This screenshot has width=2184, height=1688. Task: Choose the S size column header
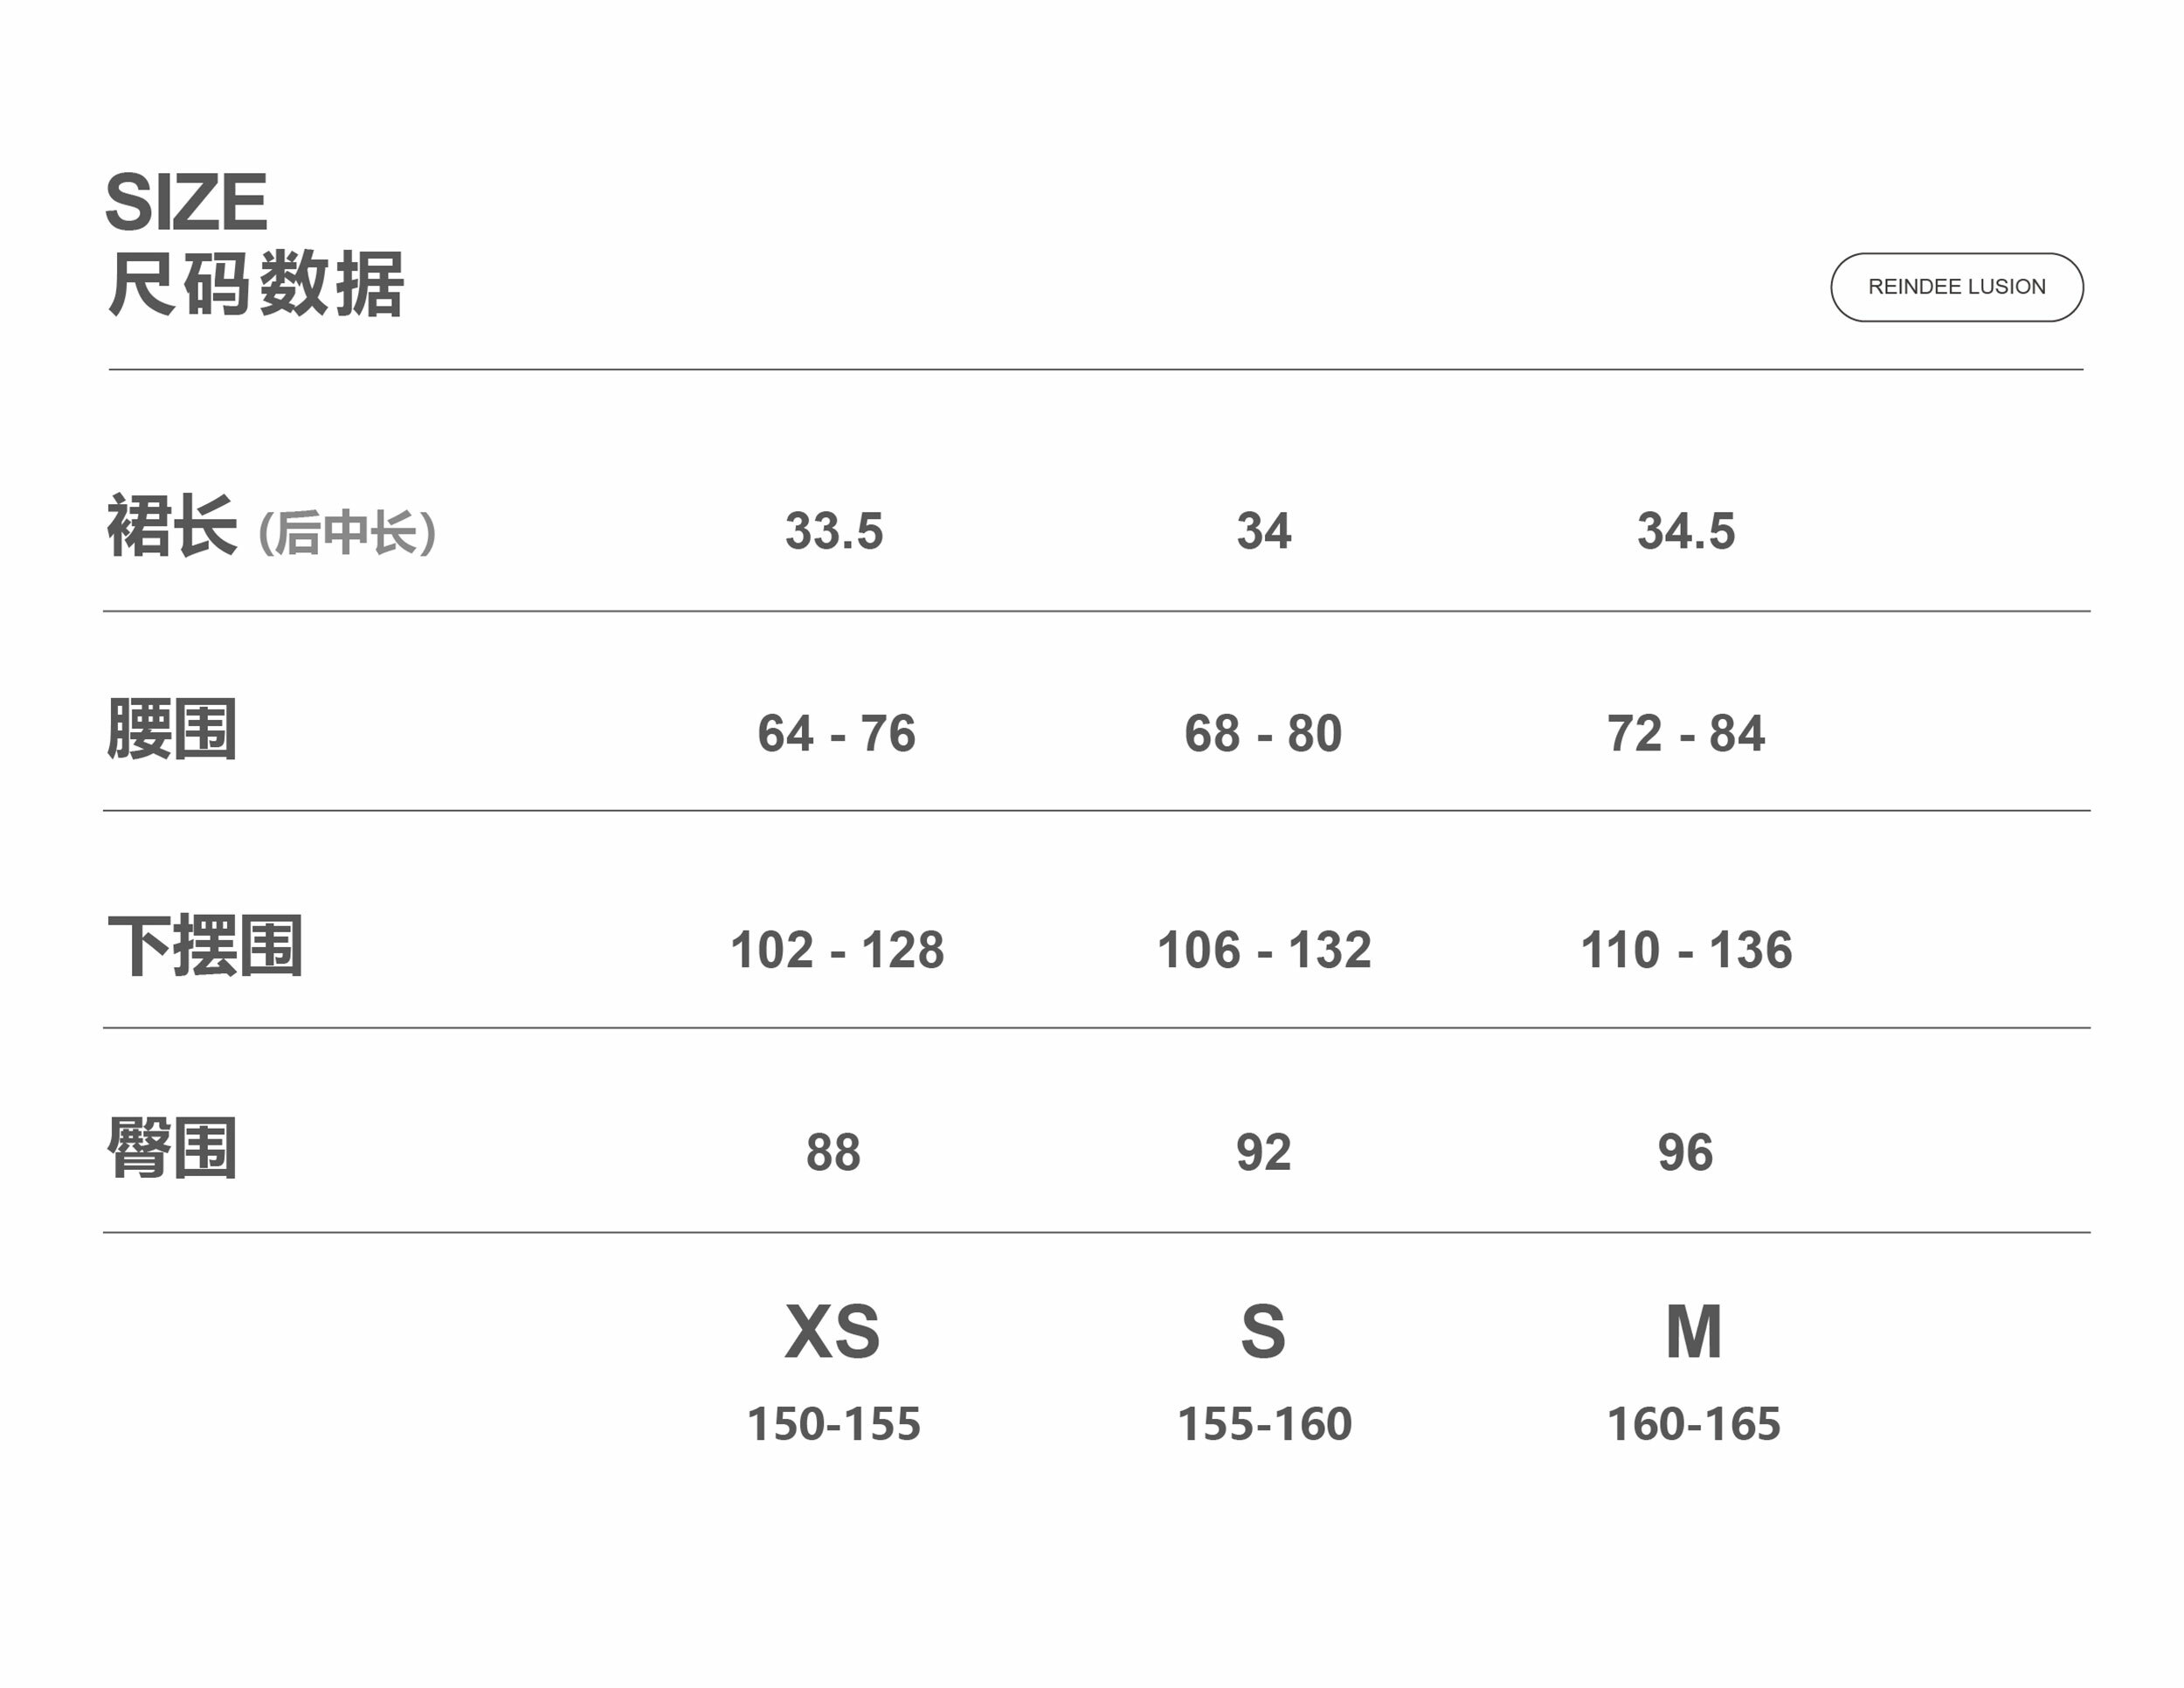pos(1263,1332)
